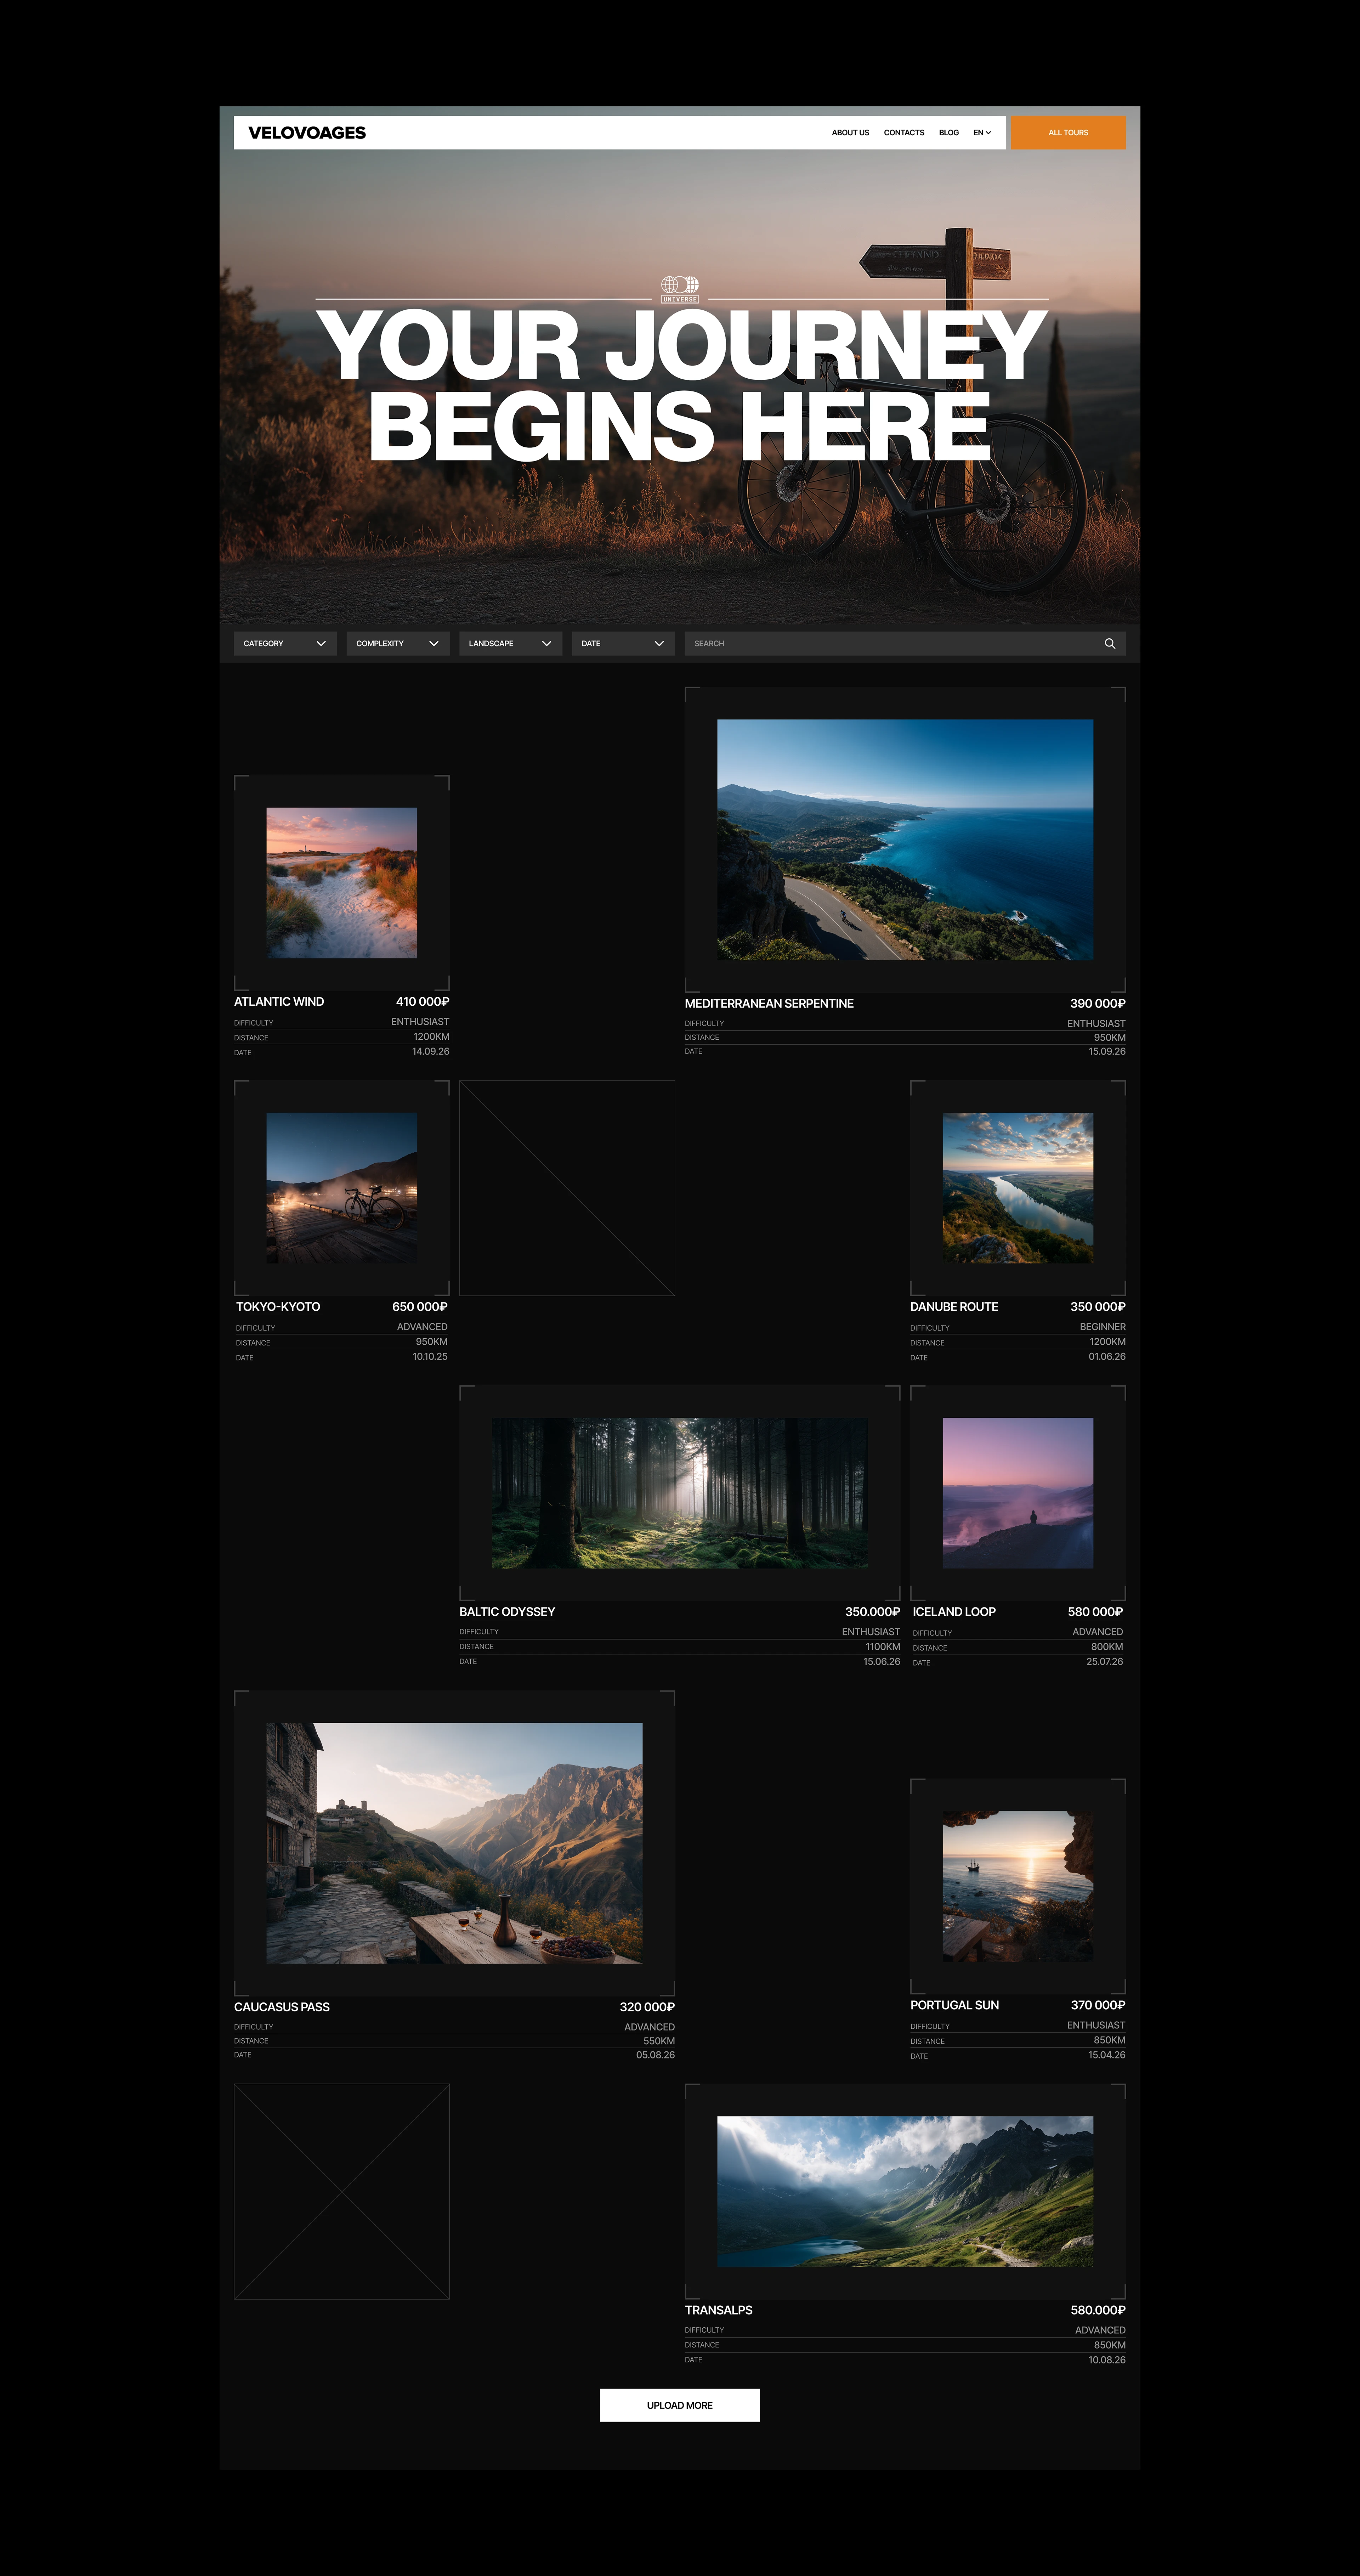Click the VELOVOAGES logo
Screen dimensions: 1360x2576
(307, 133)
